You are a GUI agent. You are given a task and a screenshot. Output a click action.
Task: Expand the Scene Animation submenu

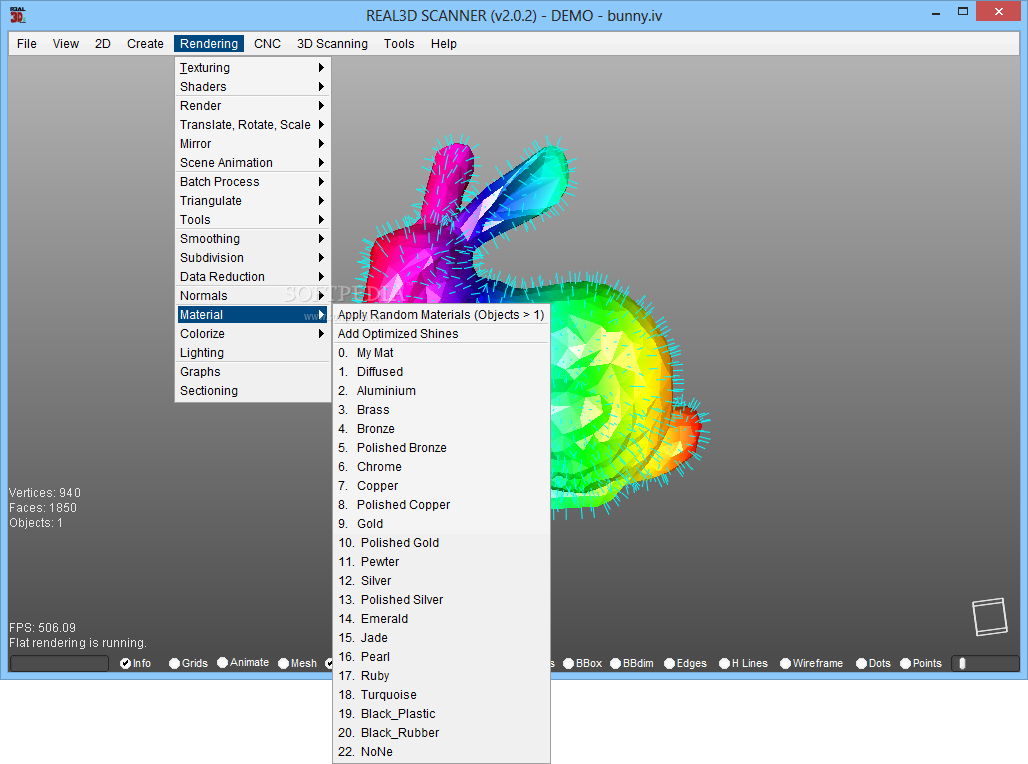[252, 163]
